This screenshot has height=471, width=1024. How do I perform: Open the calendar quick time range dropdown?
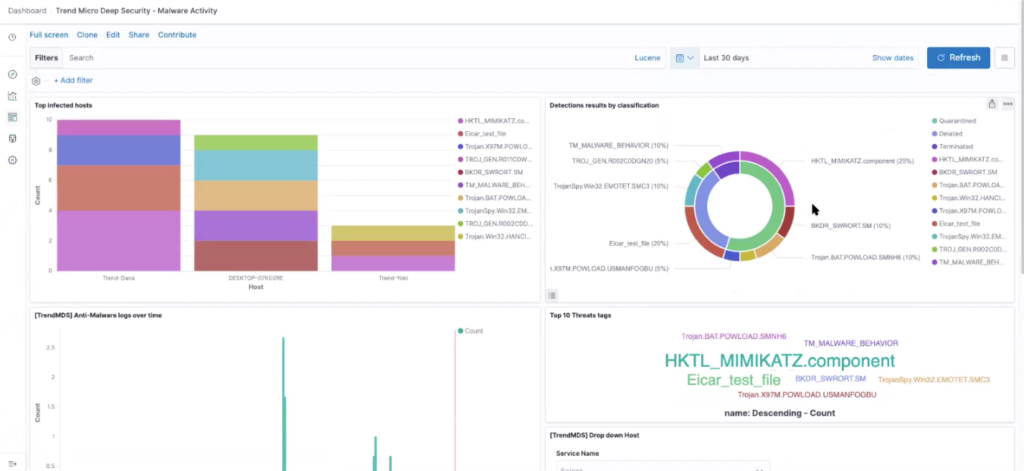[683, 58]
